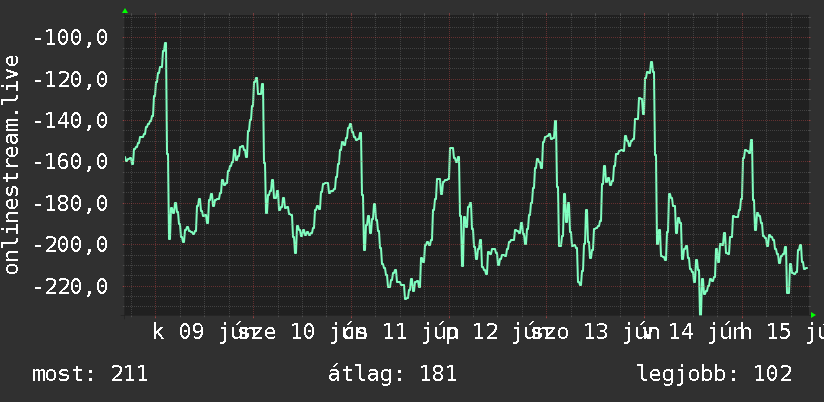Click the '12' date label on x-axis
This screenshot has width=824, height=402.
(x=486, y=332)
